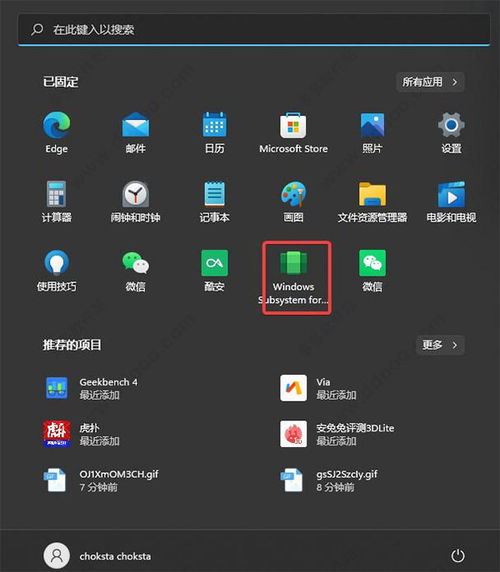Expand 所有应用 all apps list
The width and height of the screenshot is (500, 572).
point(430,82)
